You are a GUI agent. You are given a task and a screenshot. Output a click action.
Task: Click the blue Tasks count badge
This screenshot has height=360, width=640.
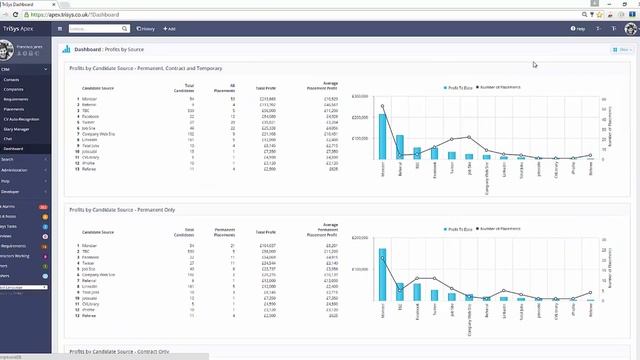pos(45,227)
